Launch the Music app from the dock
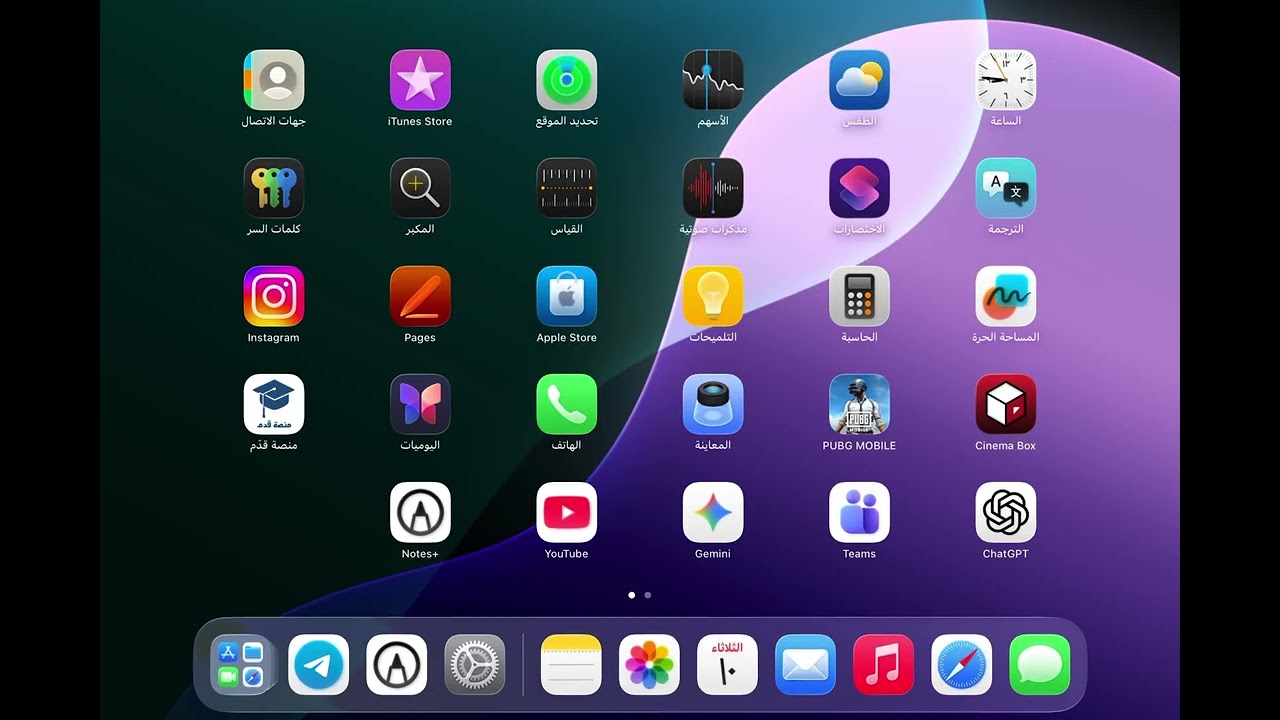The height and width of the screenshot is (720, 1280). (x=883, y=665)
